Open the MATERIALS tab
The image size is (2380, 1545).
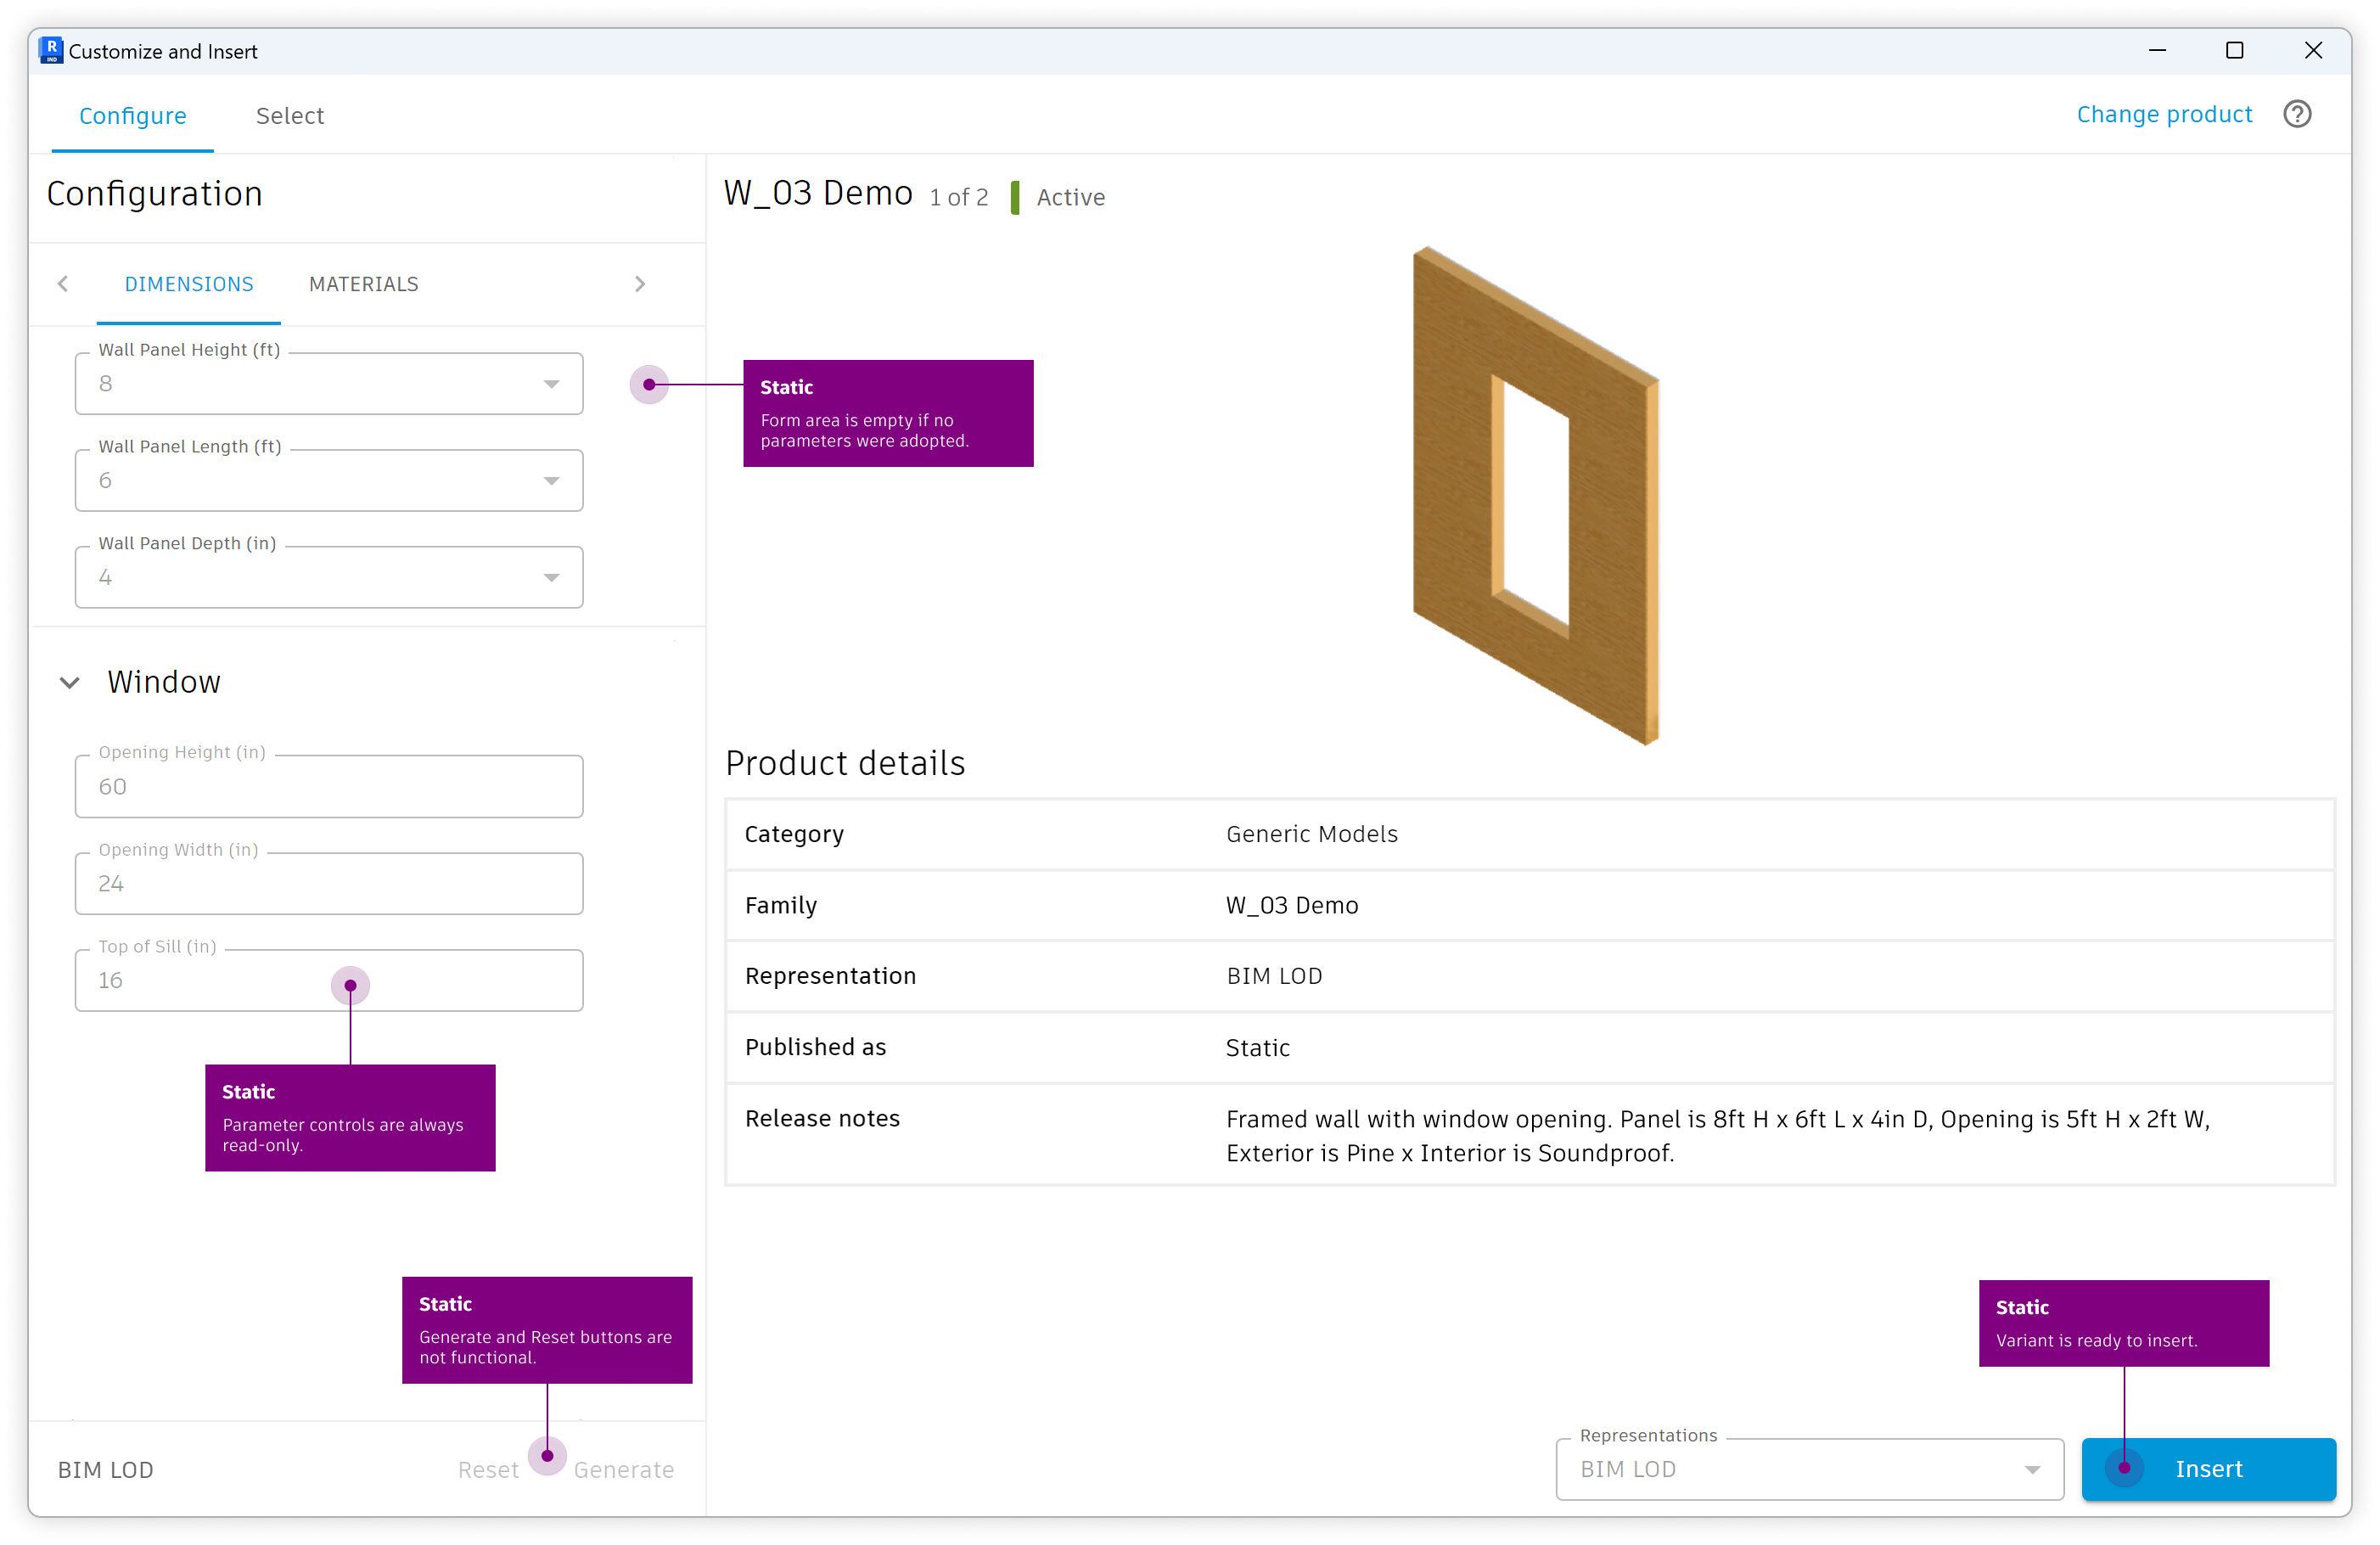click(363, 284)
